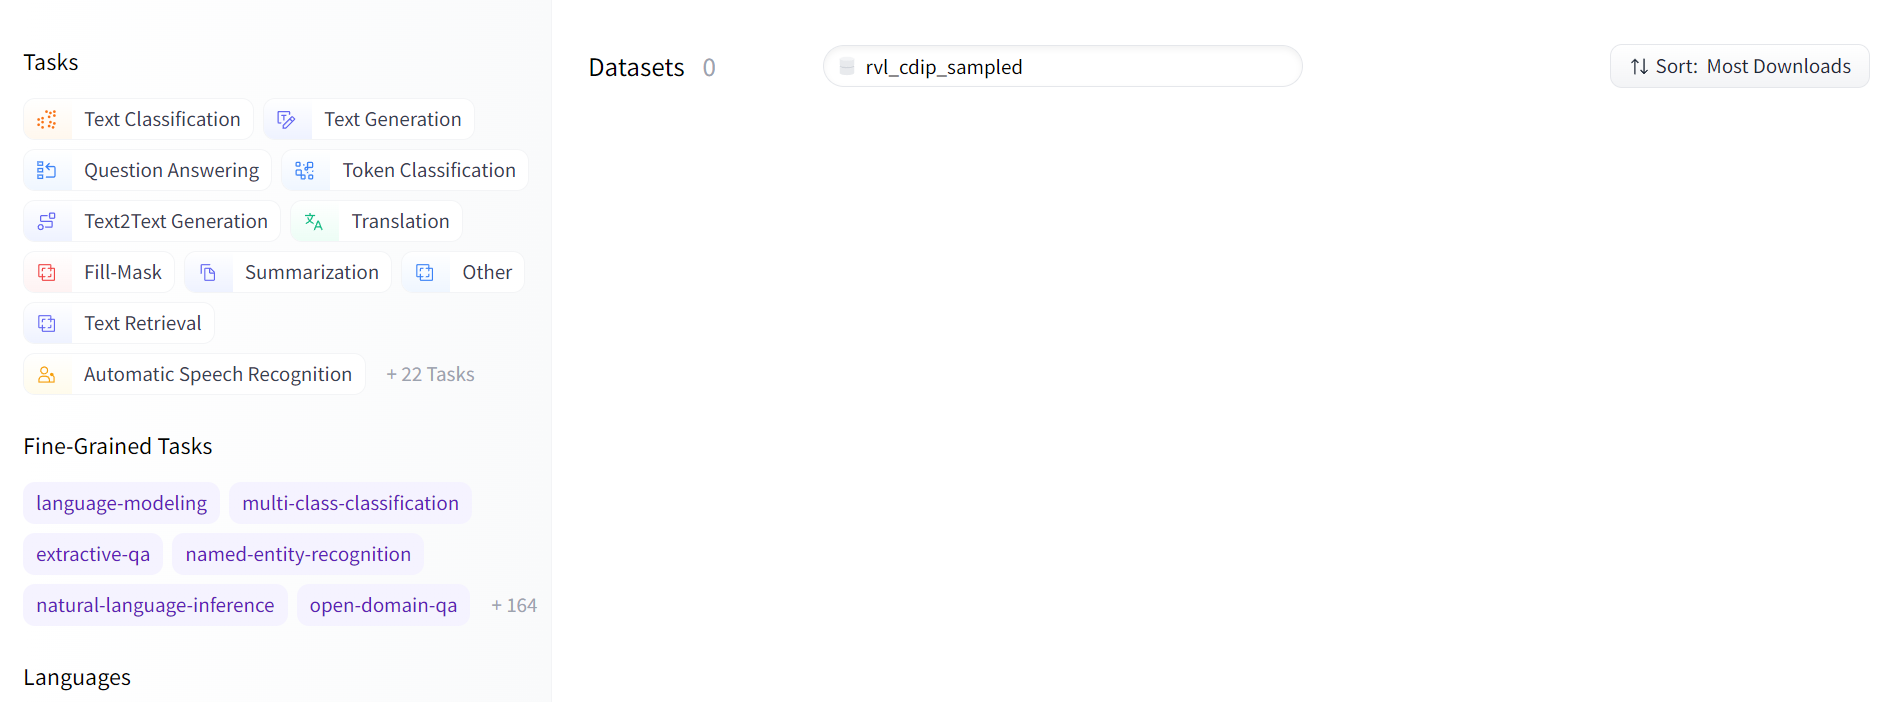Screen dimensions: 1891x702
Task: Expand the +164 fine-grained tasks
Action: [513, 605]
